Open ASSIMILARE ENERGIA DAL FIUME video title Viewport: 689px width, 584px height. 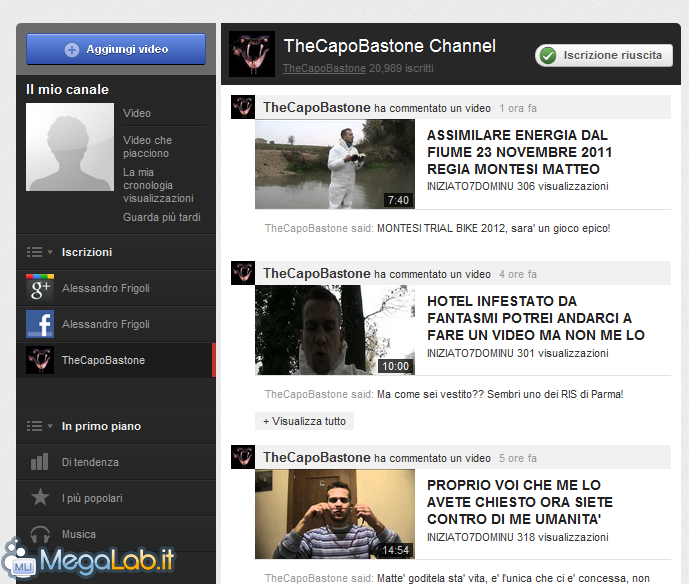pyautogui.click(x=519, y=152)
